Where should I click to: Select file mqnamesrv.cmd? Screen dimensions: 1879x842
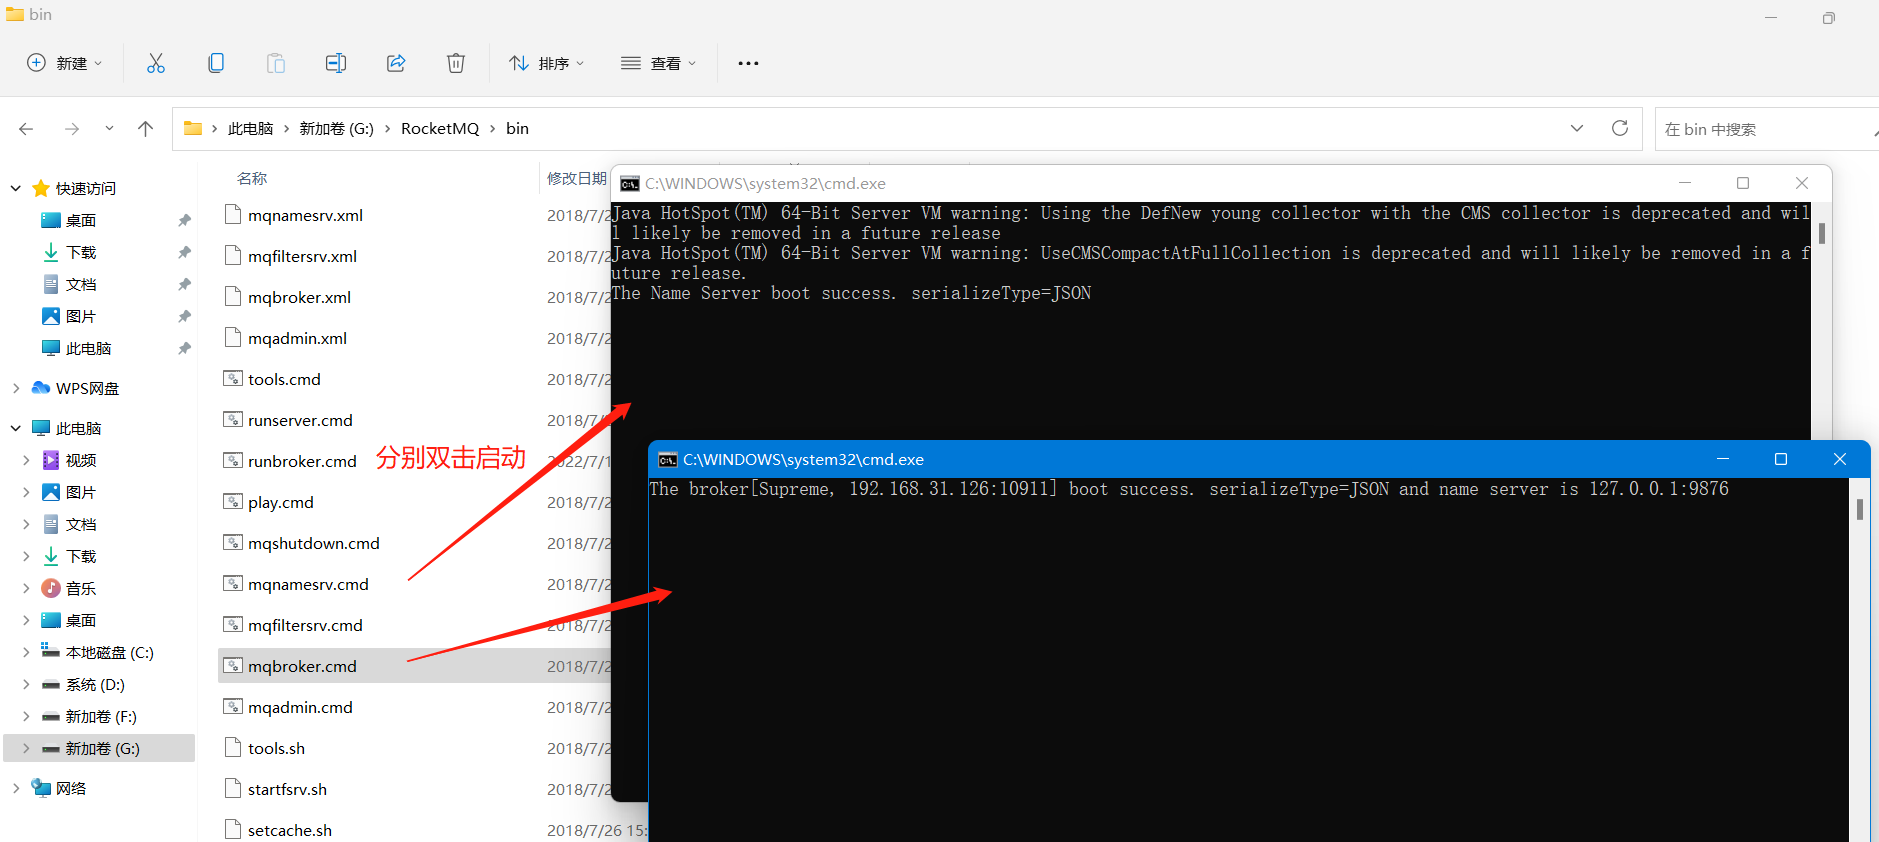pos(308,584)
